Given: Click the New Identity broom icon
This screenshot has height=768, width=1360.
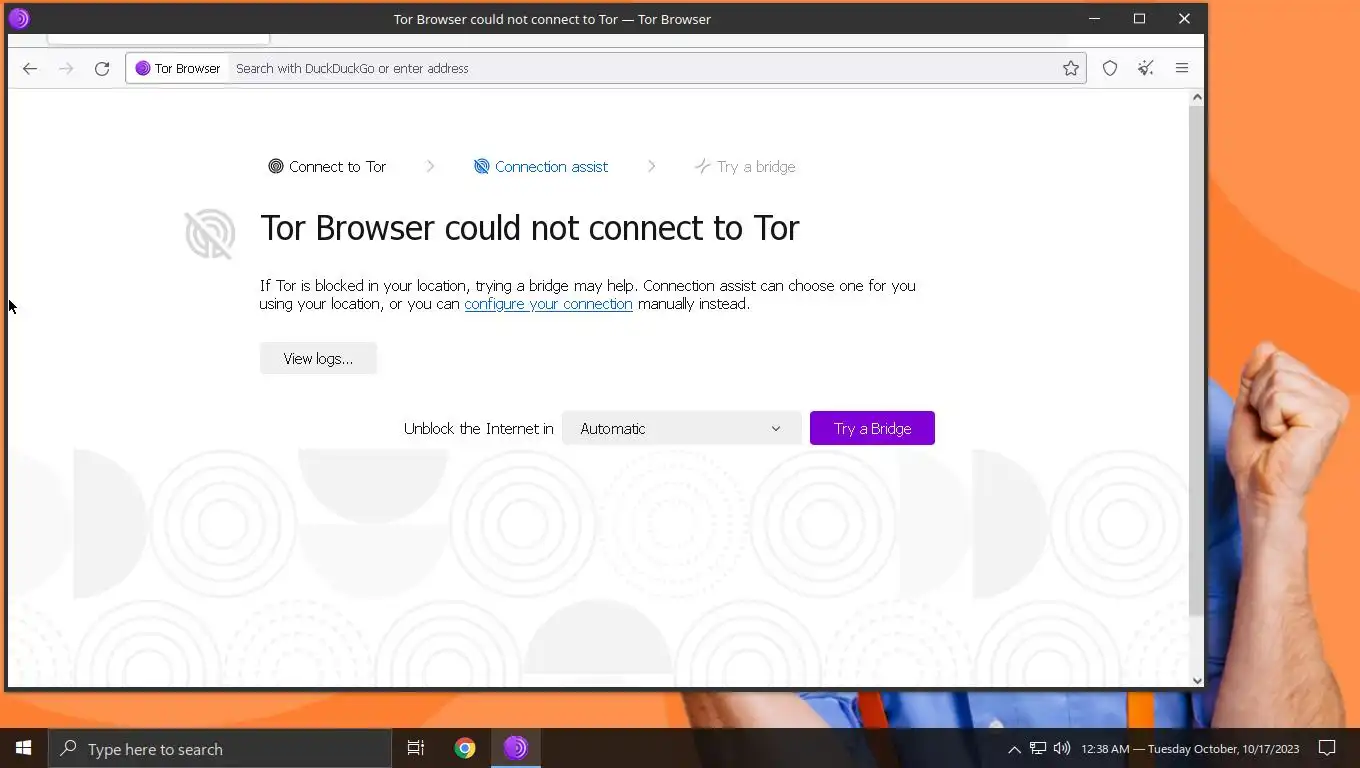Looking at the screenshot, I should [x=1146, y=68].
